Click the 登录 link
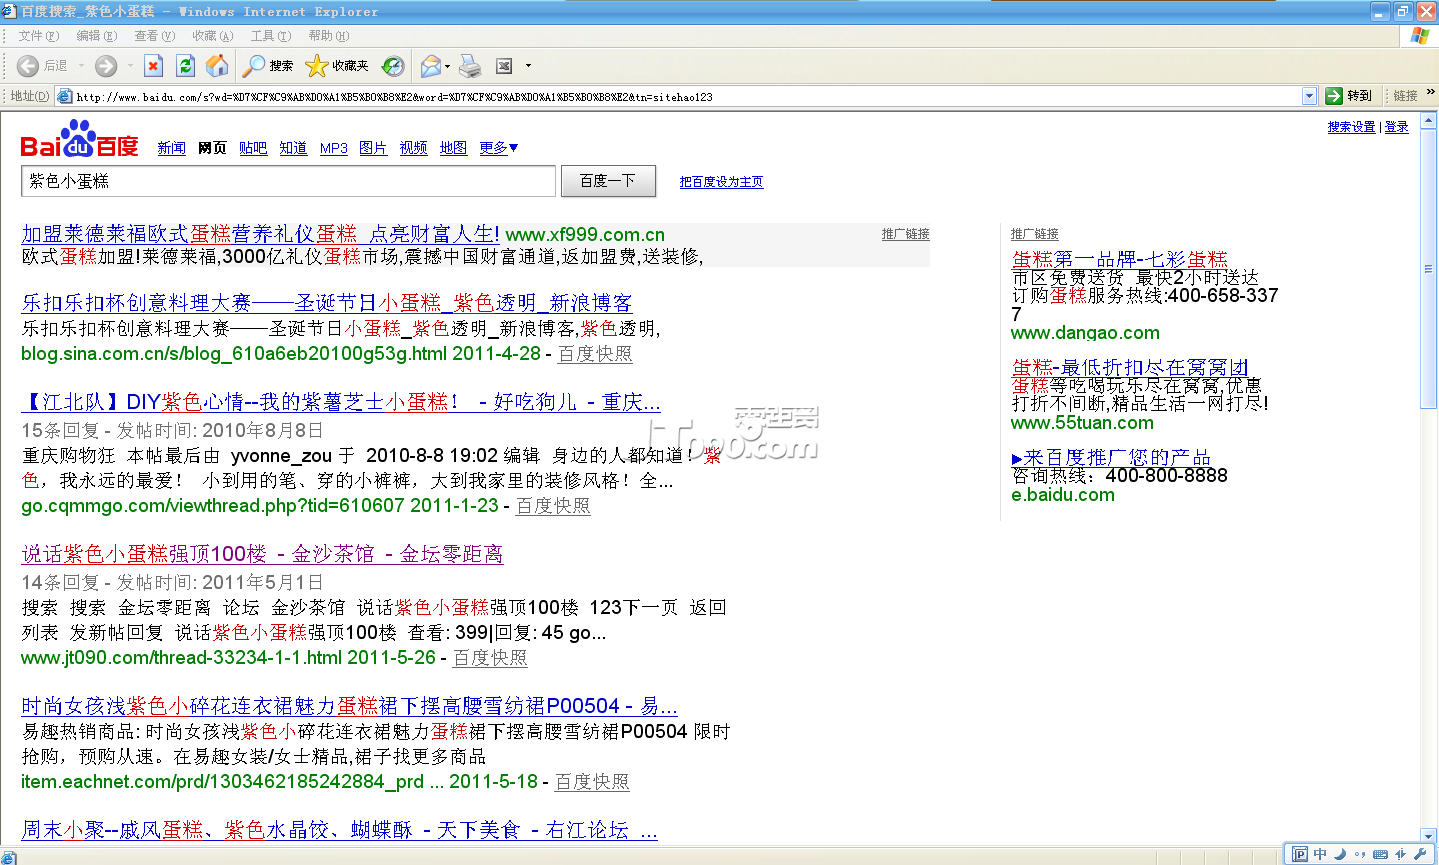The image size is (1439, 865). [1397, 127]
